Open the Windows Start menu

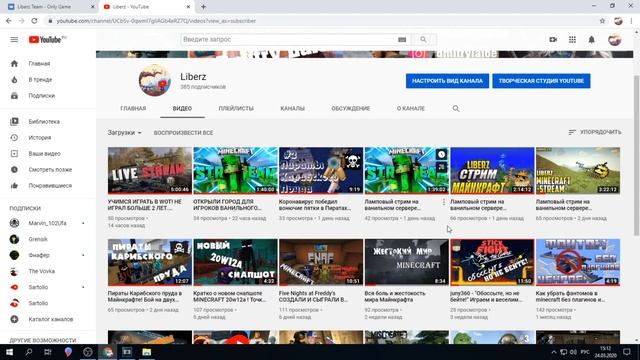9,352
